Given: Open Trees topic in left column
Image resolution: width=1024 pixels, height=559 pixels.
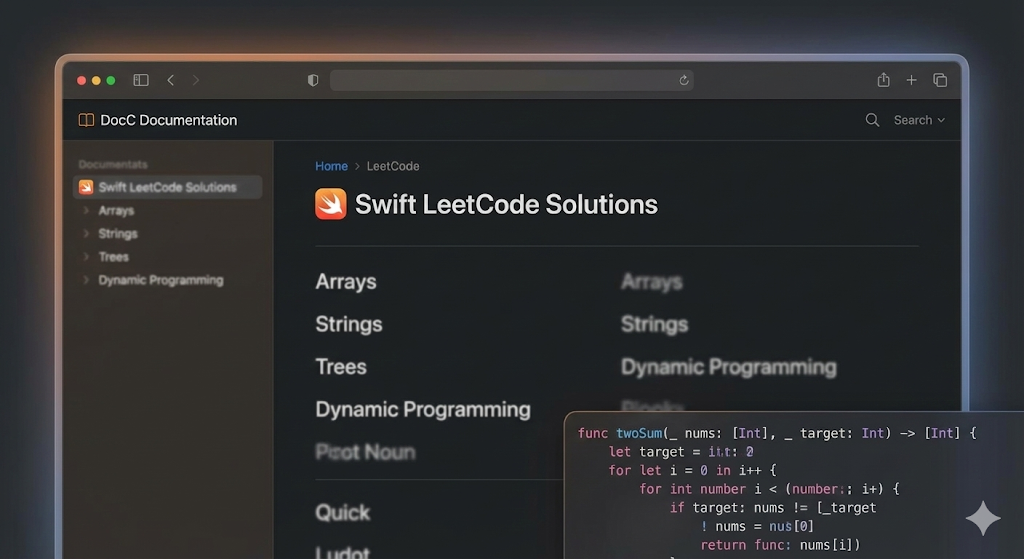Looking at the screenshot, I should point(340,366).
